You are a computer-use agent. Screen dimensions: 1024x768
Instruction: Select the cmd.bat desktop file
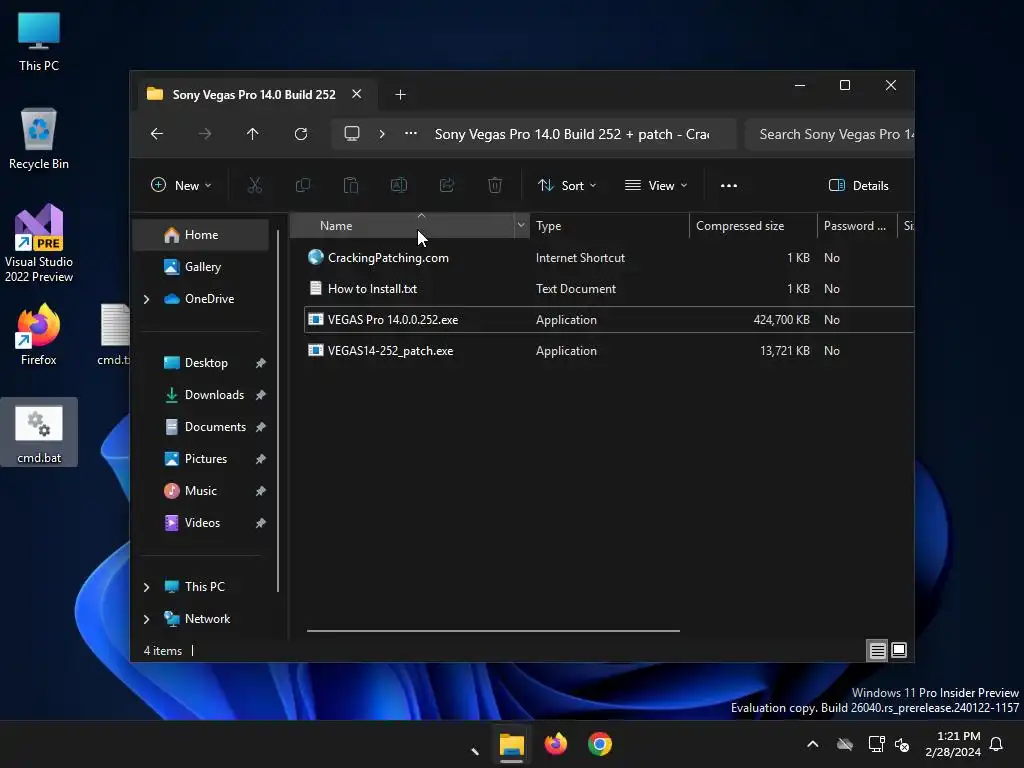(39, 432)
